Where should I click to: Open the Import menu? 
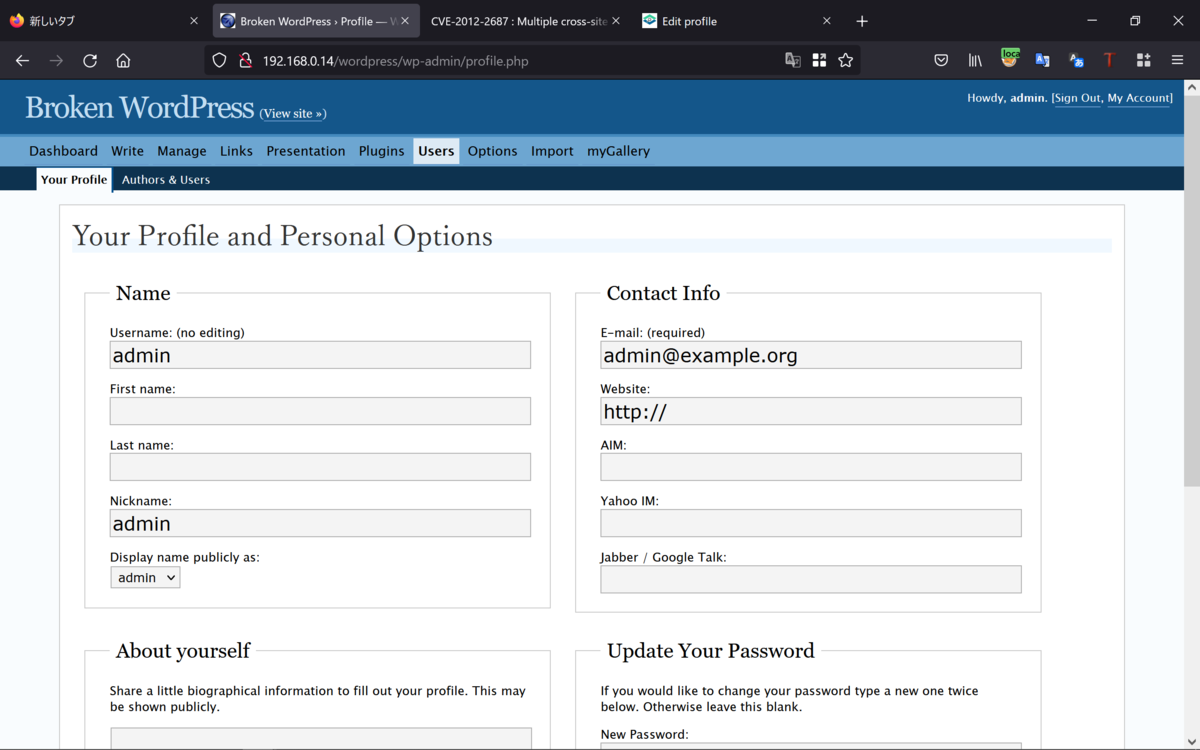[552, 151]
